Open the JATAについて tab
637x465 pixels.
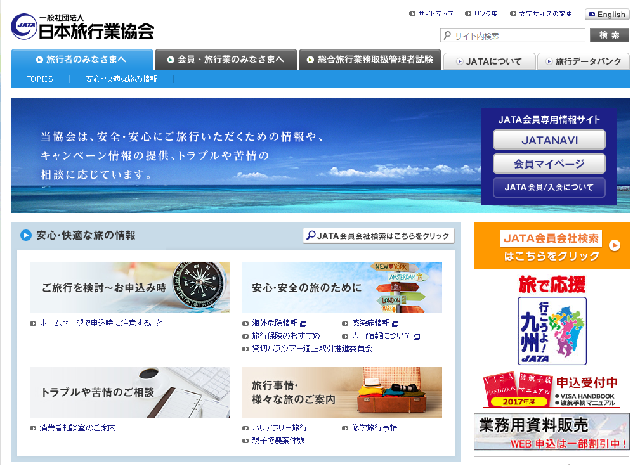(489, 62)
